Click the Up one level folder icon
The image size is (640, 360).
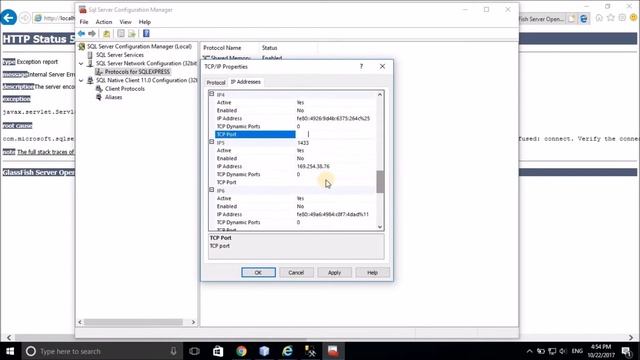[107, 33]
